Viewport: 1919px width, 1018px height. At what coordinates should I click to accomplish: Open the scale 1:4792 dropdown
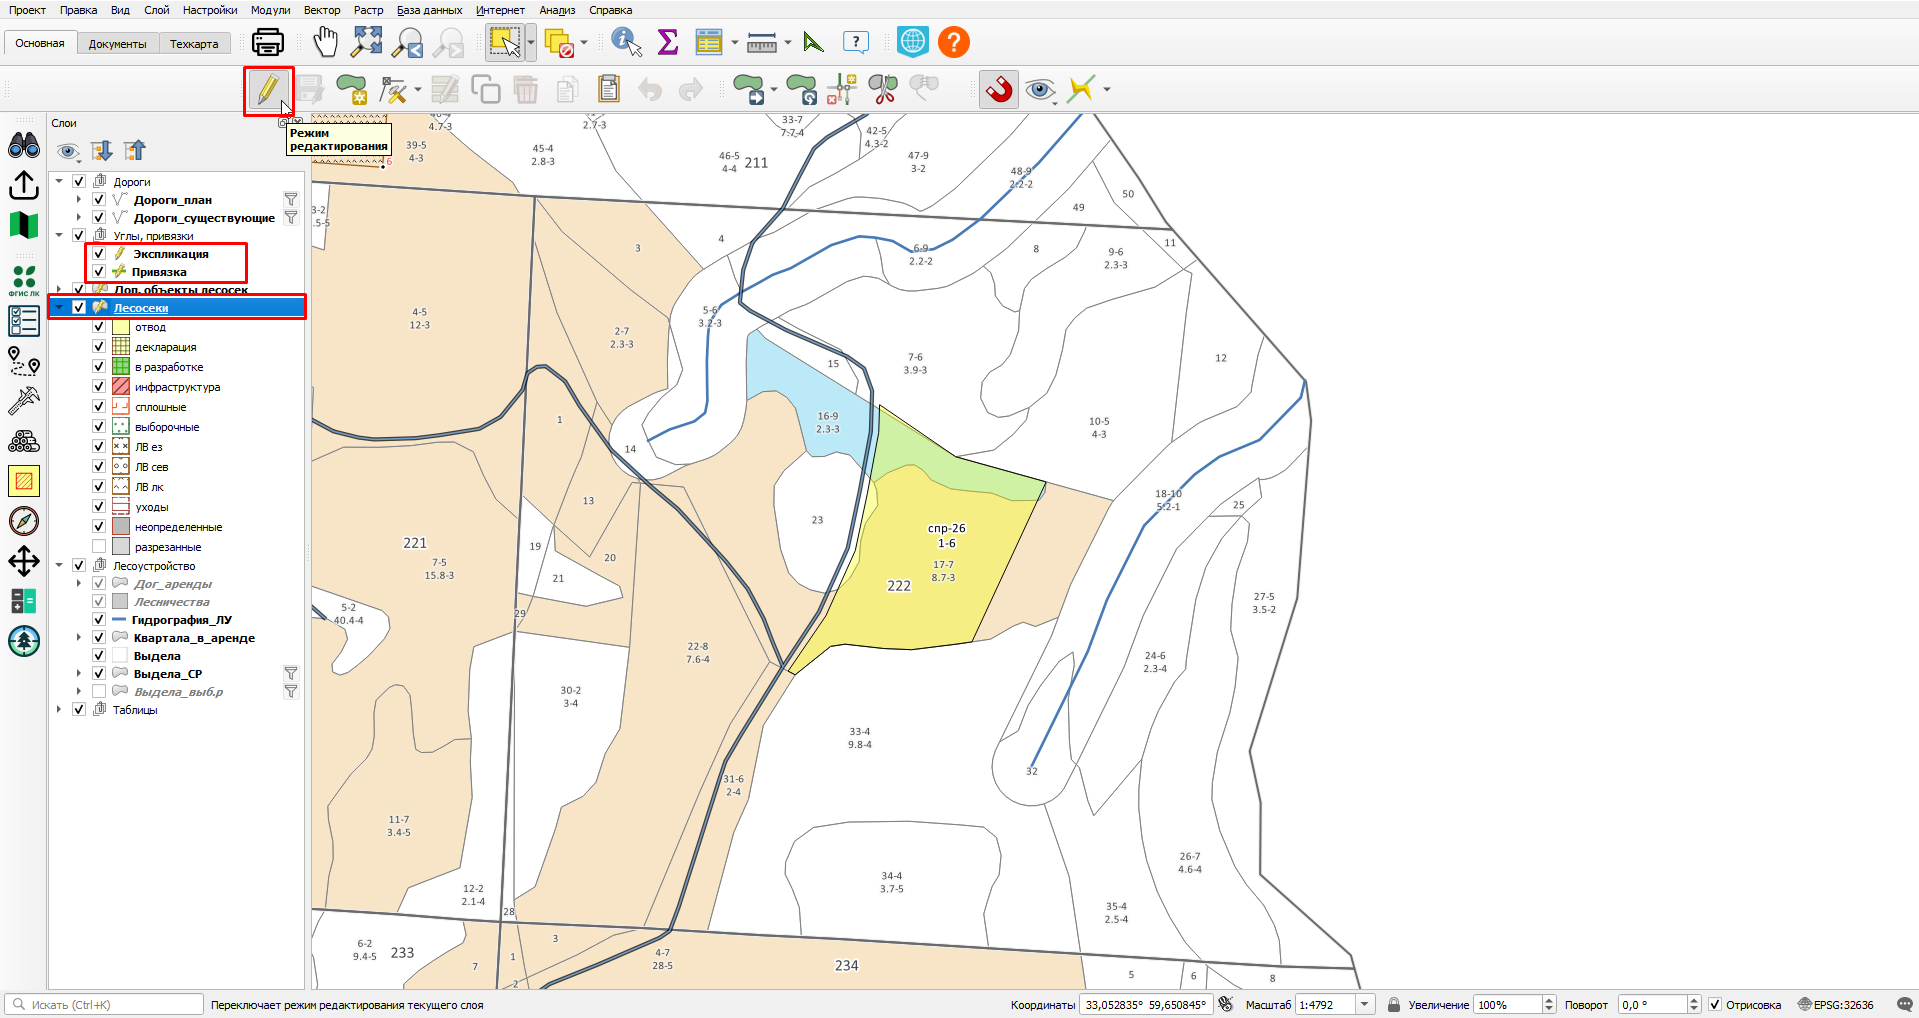(x=1365, y=1004)
